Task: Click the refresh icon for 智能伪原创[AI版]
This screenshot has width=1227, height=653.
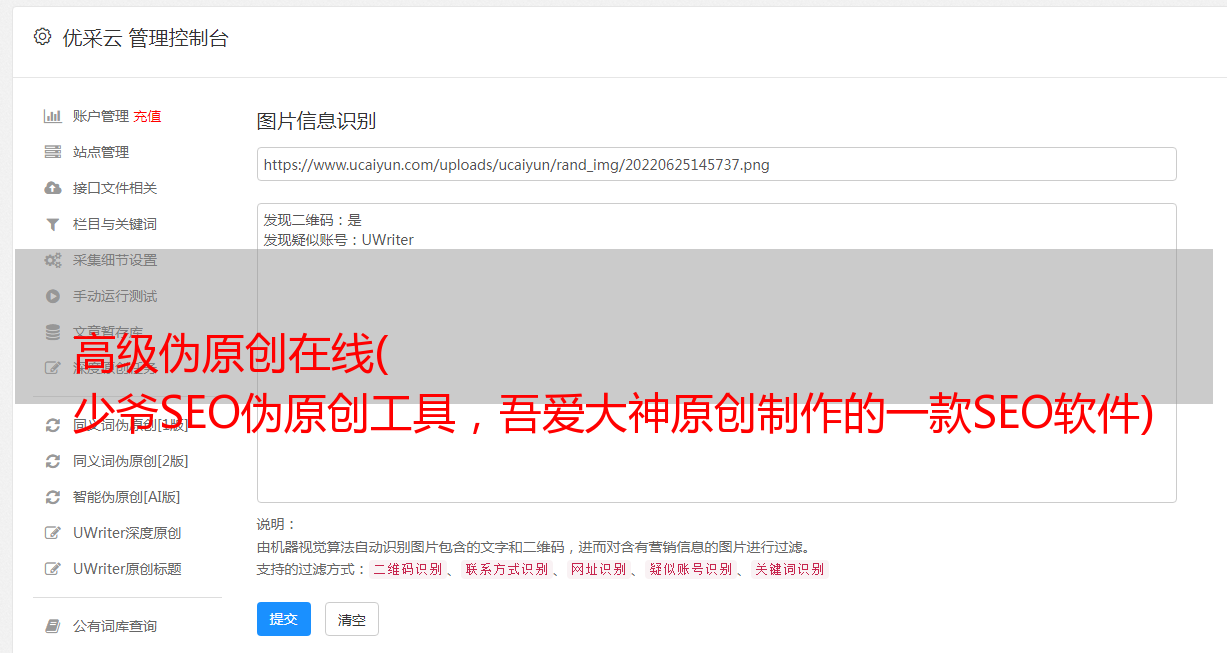Action: coord(53,497)
